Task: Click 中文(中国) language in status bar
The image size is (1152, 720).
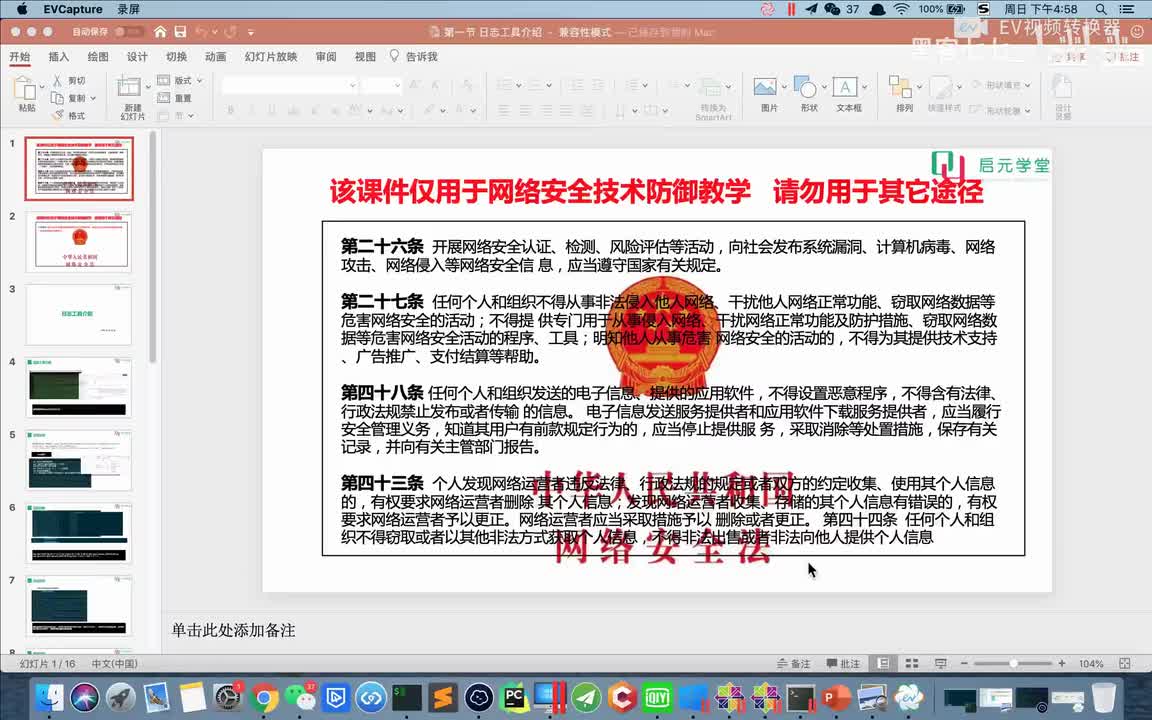Action: coord(115,663)
